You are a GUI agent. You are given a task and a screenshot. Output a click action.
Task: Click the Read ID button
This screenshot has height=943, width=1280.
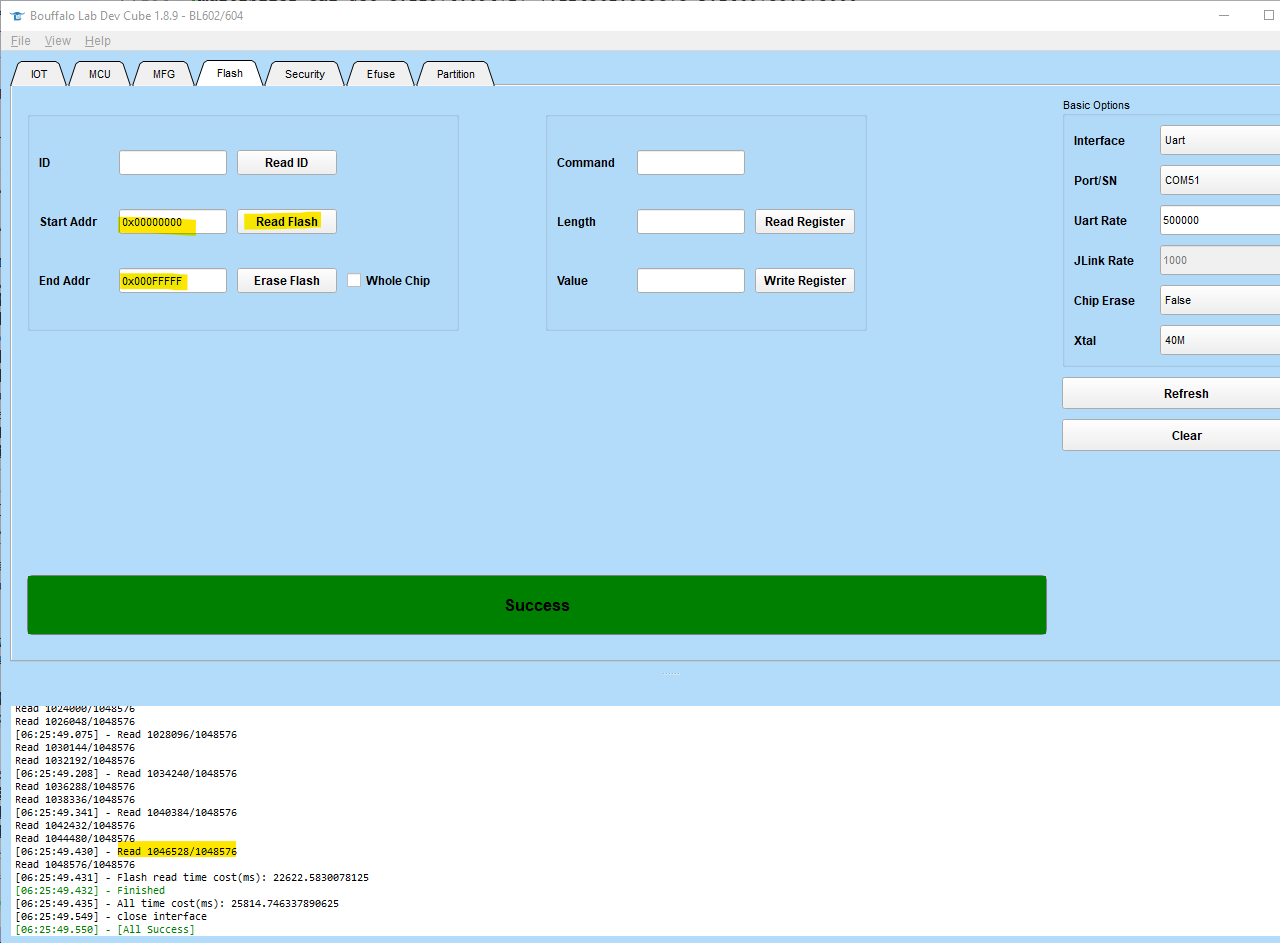point(287,163)
